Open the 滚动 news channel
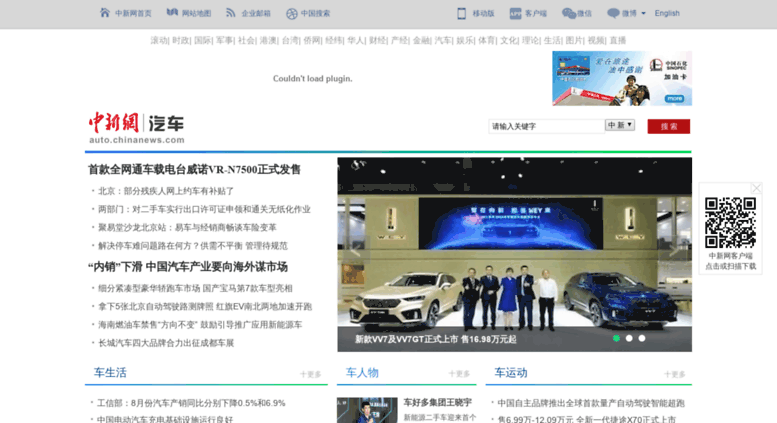777x423 pixels. (159, 40)
